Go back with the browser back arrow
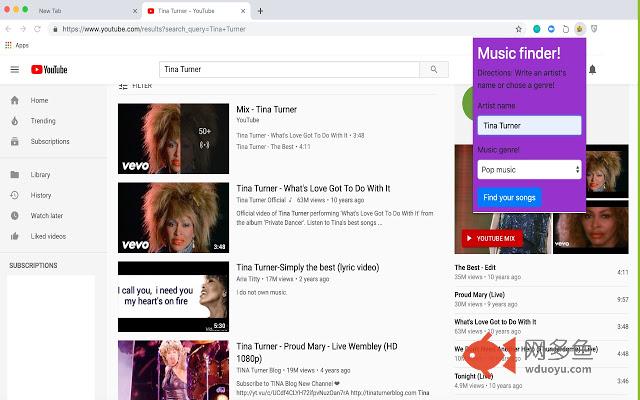 click(8, 29)
